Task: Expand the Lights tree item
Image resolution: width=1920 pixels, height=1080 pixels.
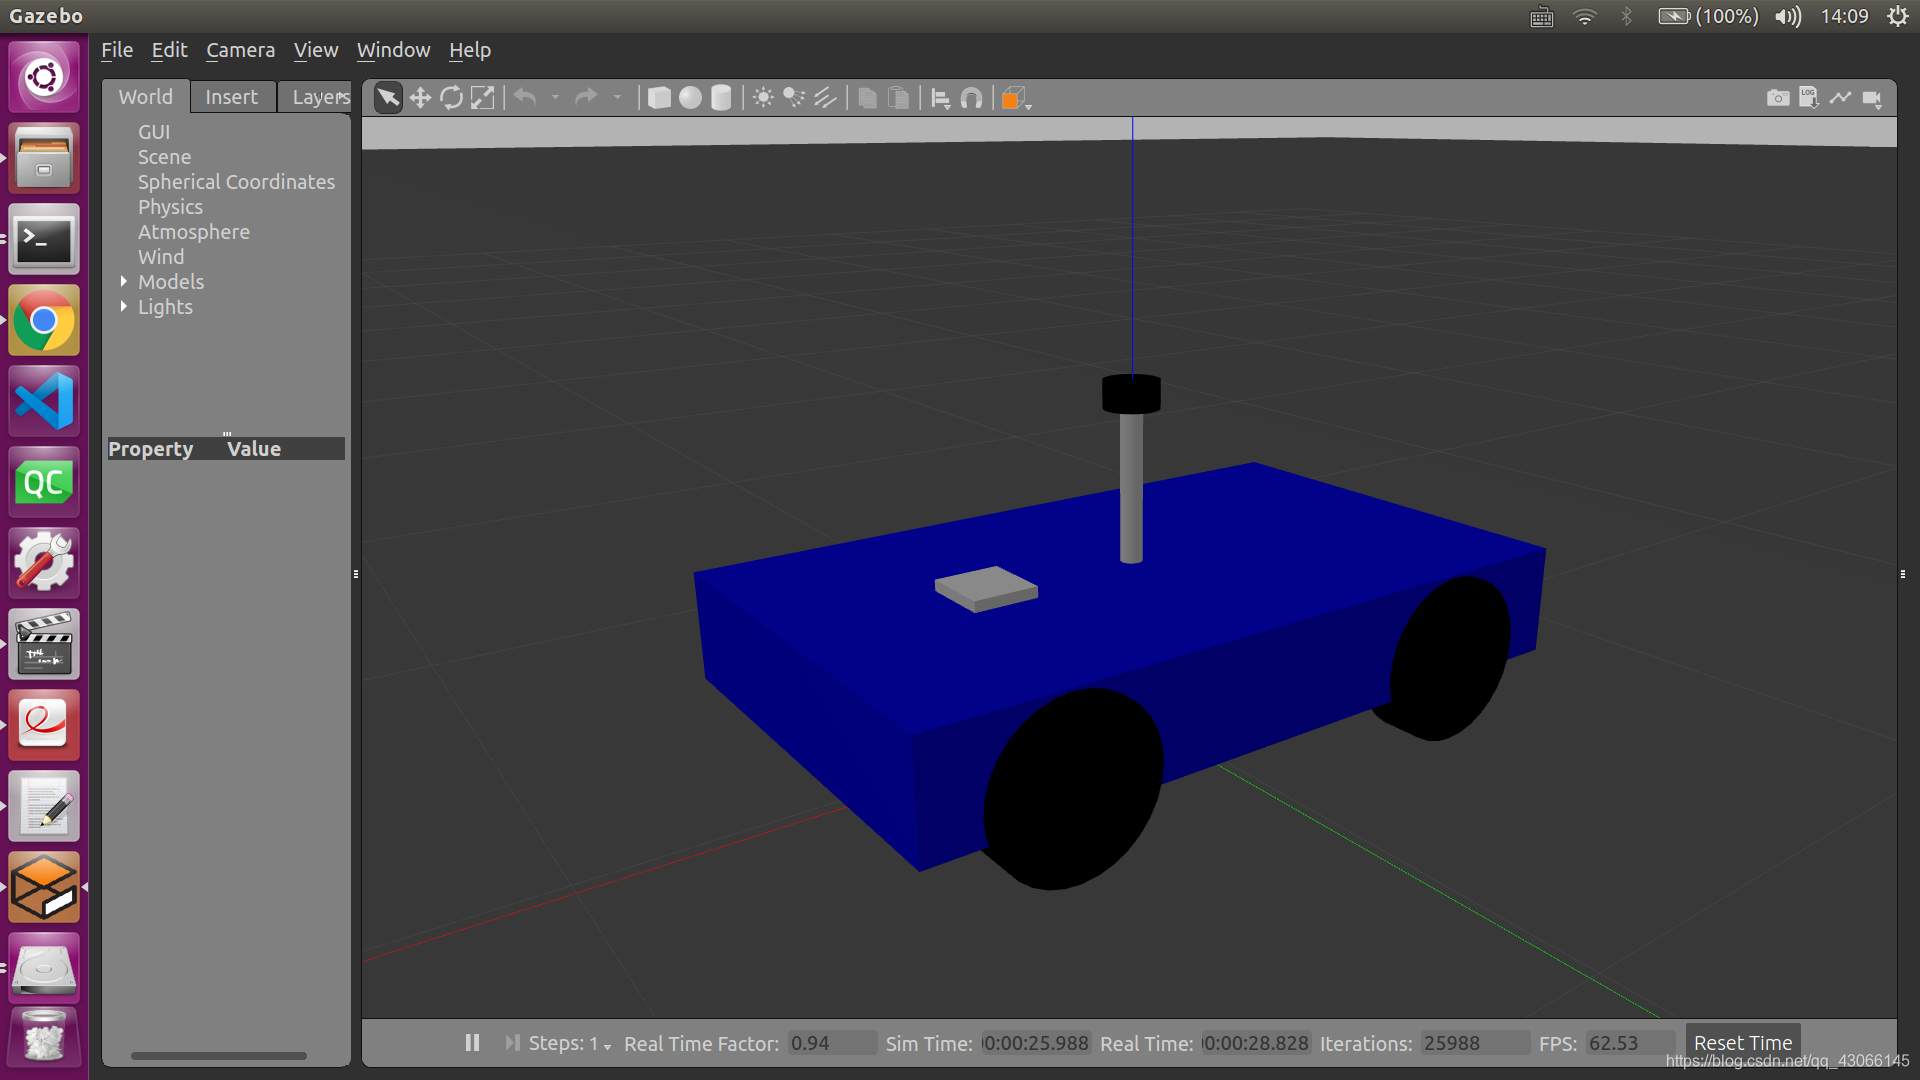Action: (124, 307)
